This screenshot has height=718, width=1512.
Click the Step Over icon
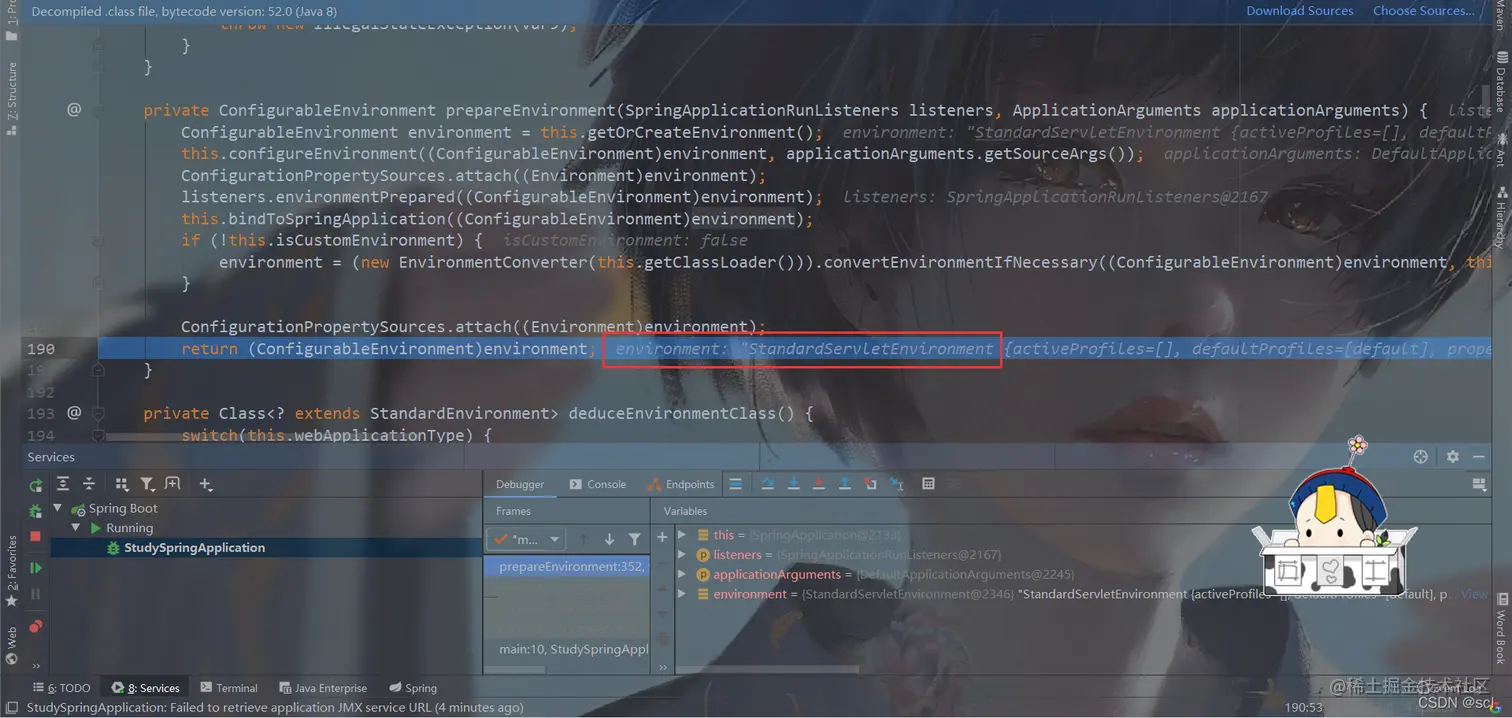[768, 484]
